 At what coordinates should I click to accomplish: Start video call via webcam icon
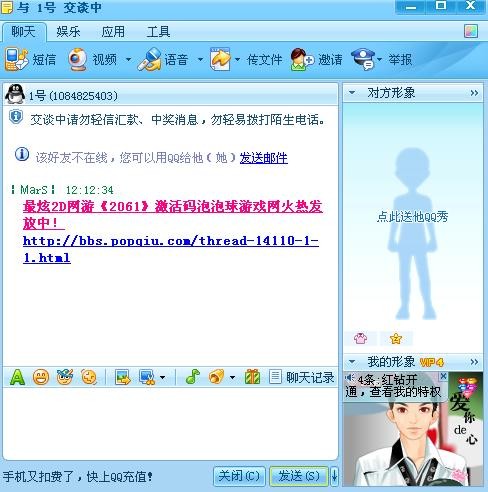pyautogui.click(x=77, y=59)
